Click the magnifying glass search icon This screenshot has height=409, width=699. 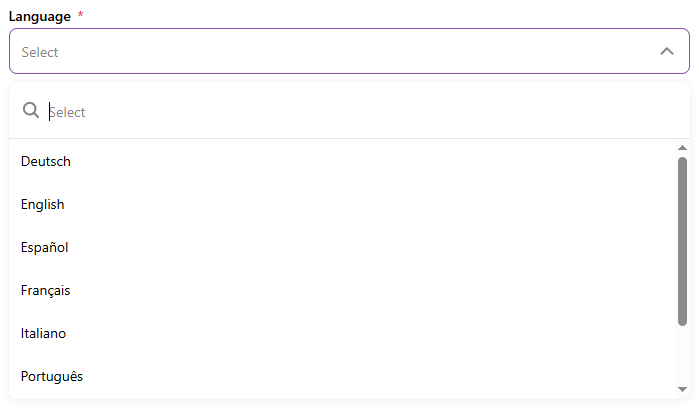click(31, 111)
